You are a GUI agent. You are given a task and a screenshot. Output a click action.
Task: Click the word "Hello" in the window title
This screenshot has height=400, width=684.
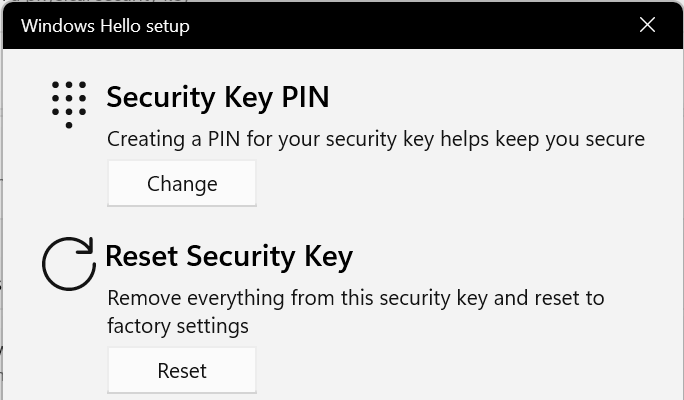pyautogui.click(x=119, y=25)
